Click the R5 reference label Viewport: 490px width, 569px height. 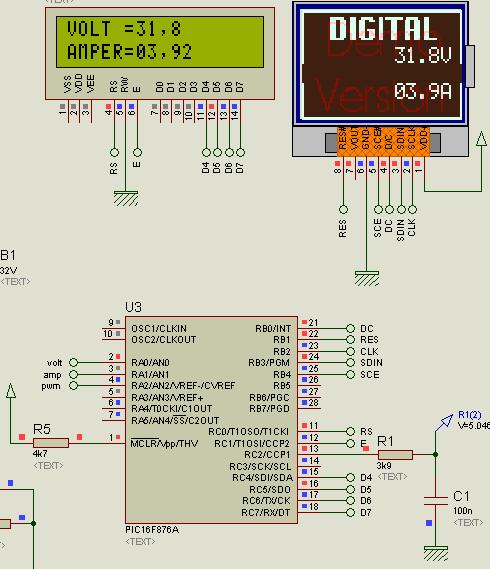point(42,429)
